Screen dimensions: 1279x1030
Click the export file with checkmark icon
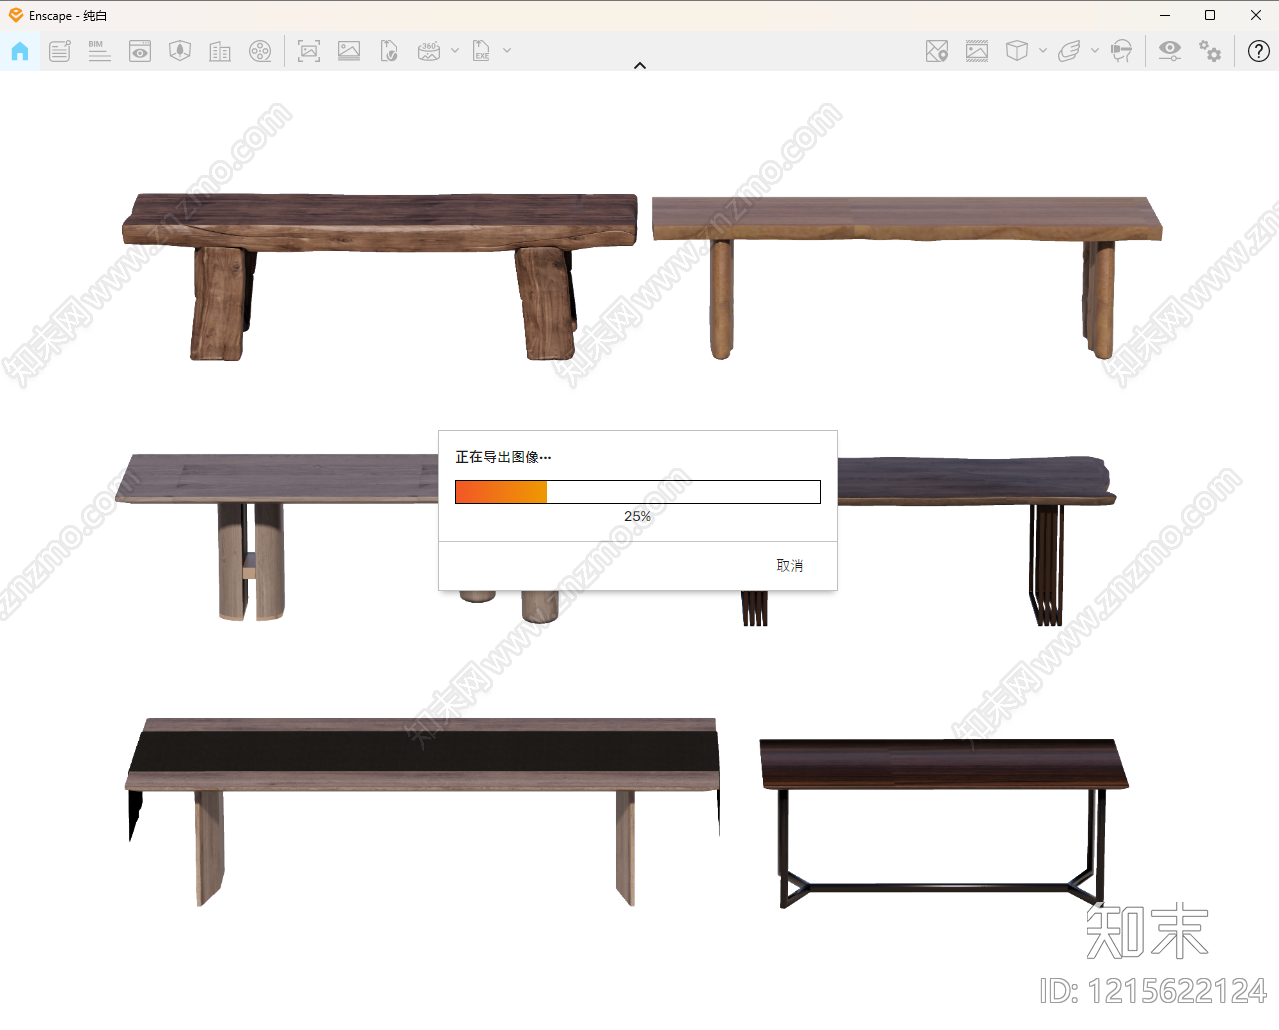click(389, 51)
